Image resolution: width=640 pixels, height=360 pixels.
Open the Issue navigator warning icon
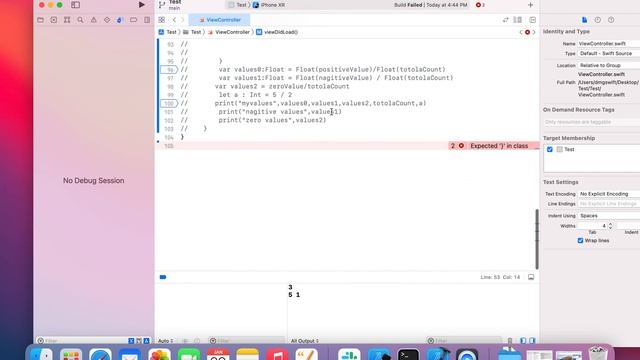click(93, 20)
